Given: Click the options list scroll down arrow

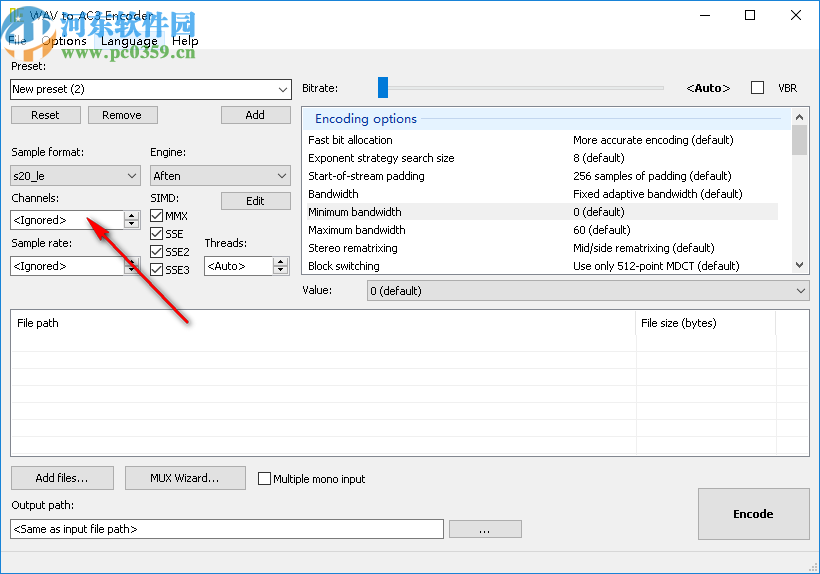Looking at the screenshot, I should pos(799,265).
